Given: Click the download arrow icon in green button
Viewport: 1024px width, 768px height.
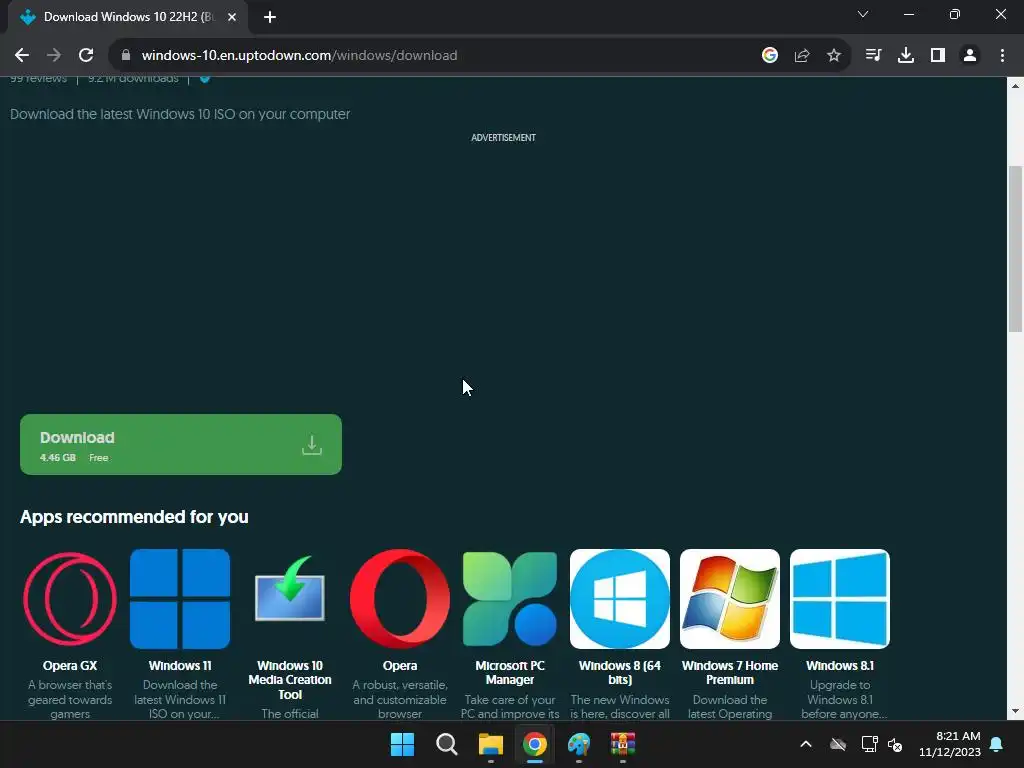Looking at the screenshot, I should (x=312, y=445).
